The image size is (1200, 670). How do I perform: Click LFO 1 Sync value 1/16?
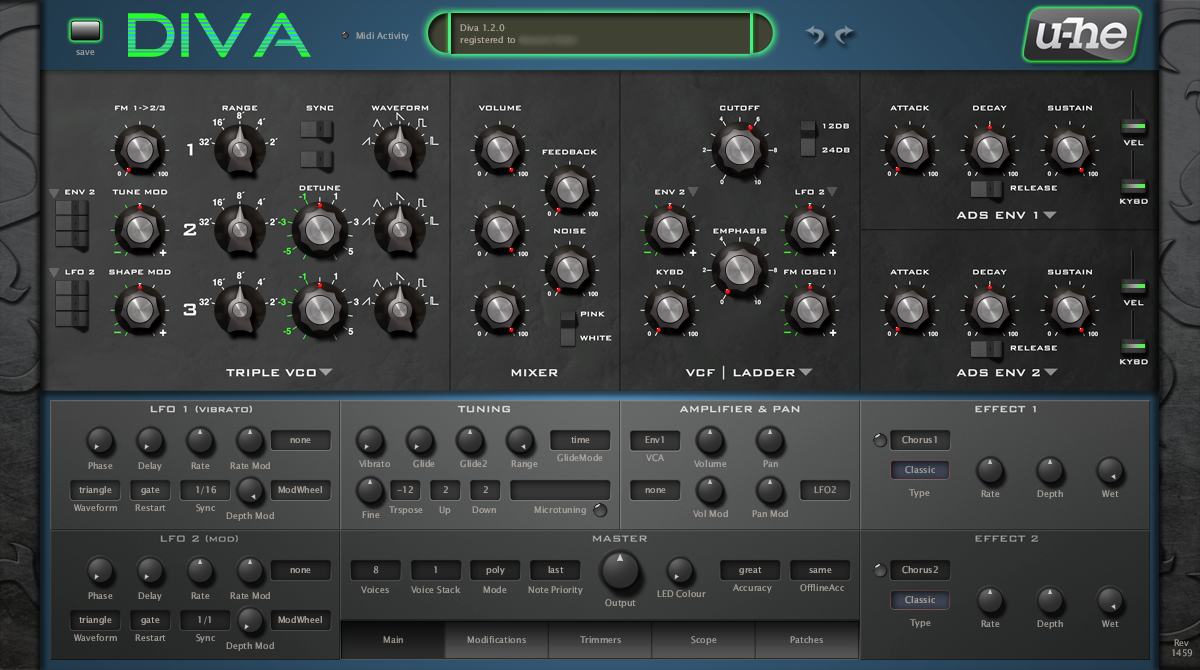205,490
